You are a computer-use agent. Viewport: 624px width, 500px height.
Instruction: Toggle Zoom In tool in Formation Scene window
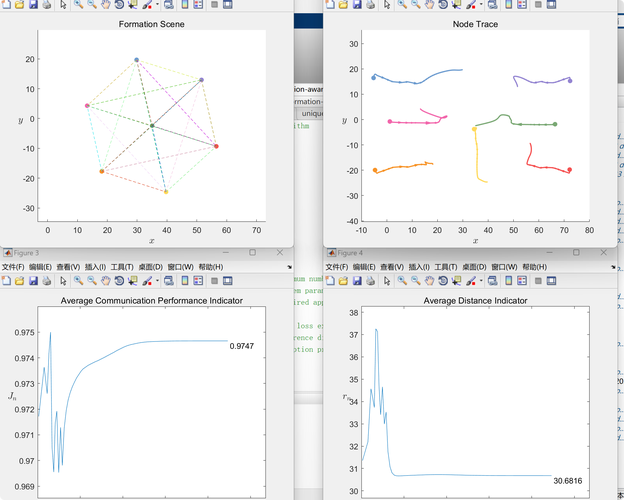tap(79, 5)
